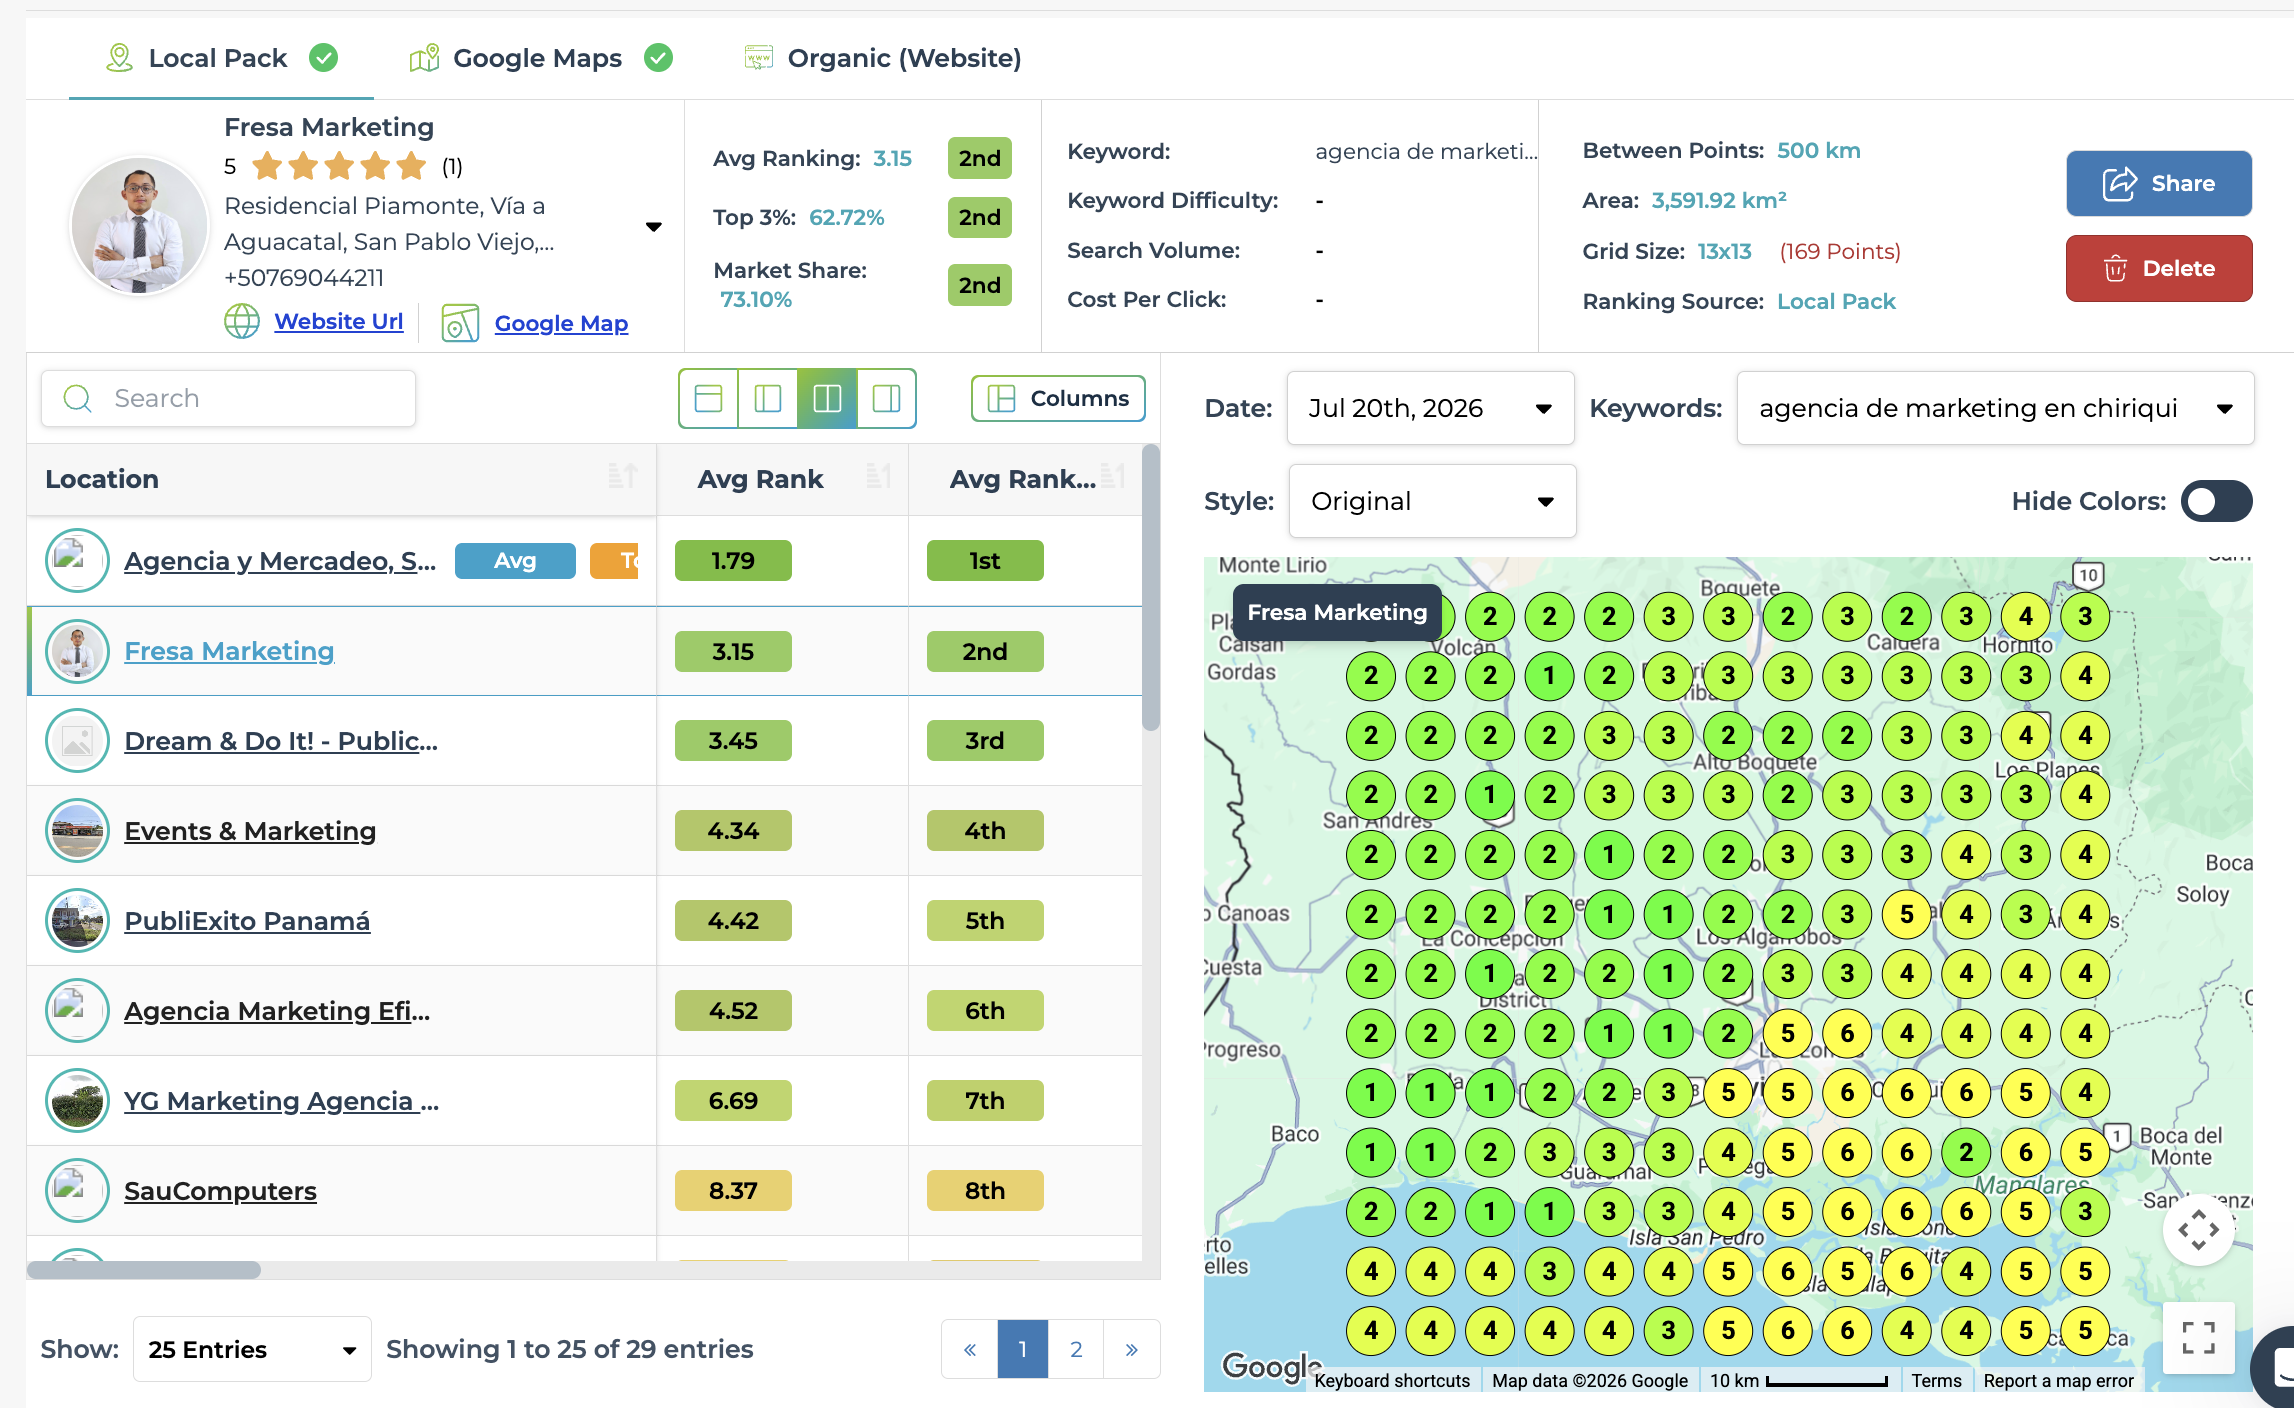The width and height of the screenshot is (2294, 1408).
Task: Click the Dream & Do It row thumbnail
Action: pyautogui.click(x=77, y=741)
